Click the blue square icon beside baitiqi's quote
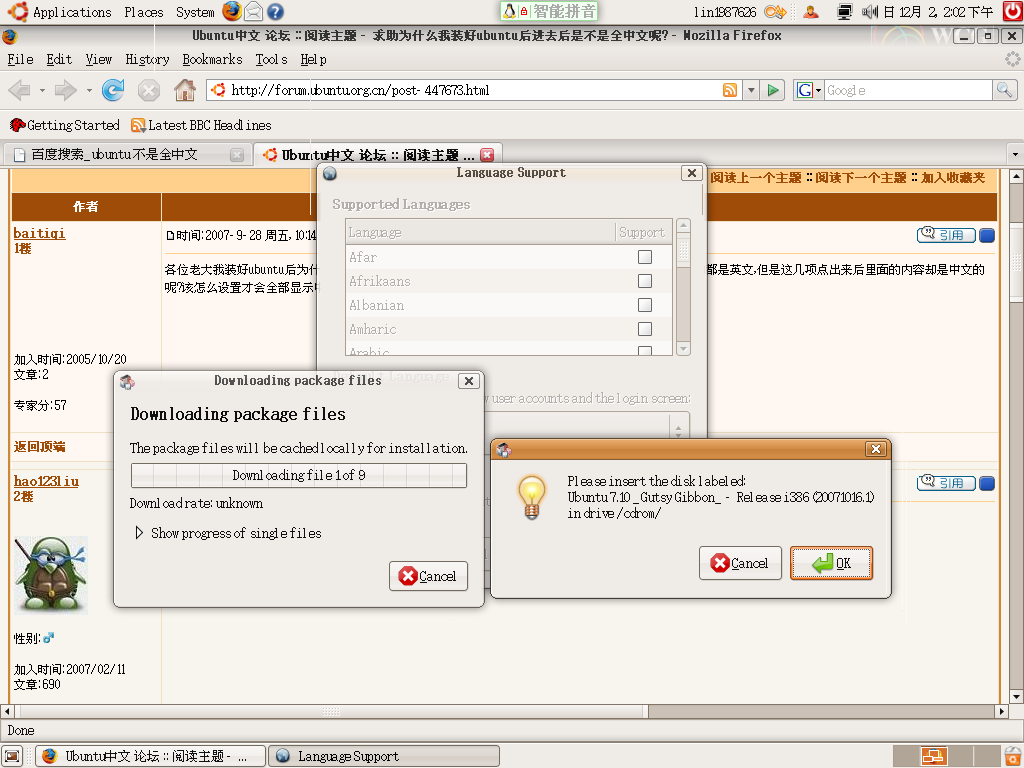Image resolution: width=1024 pixels, height=768 pixels. pyautogui.click(x=987, y=235)
